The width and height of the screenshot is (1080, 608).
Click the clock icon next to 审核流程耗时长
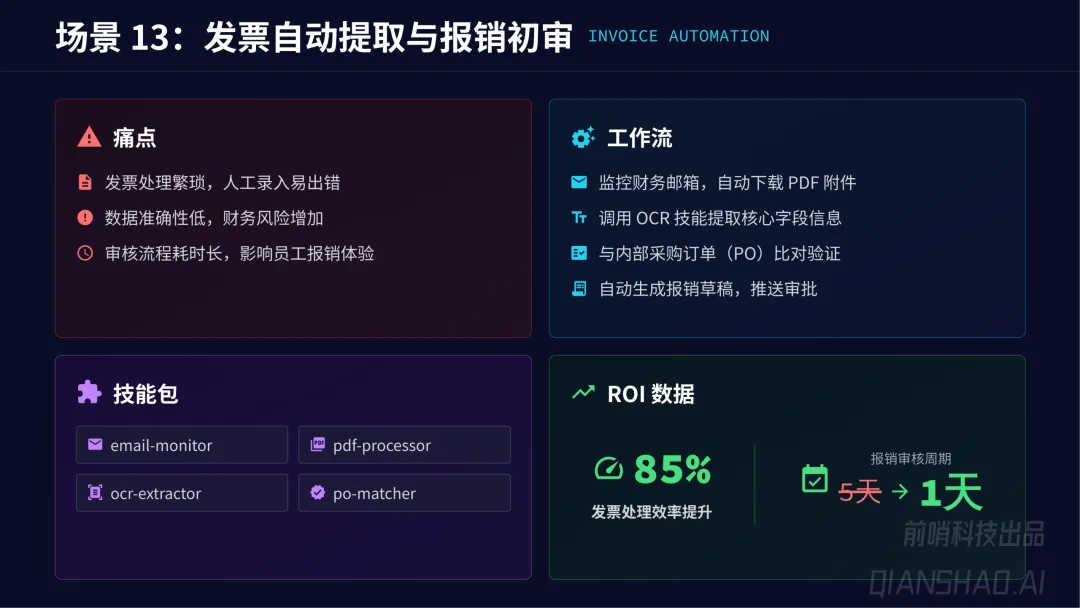coord(85,253)
